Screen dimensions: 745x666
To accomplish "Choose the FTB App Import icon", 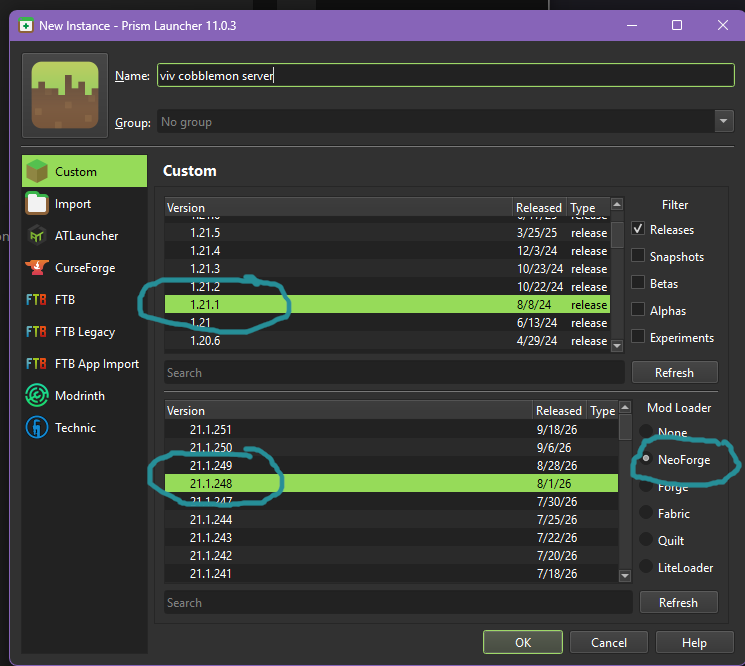I will pyautogui.click(x=36, y=364).
